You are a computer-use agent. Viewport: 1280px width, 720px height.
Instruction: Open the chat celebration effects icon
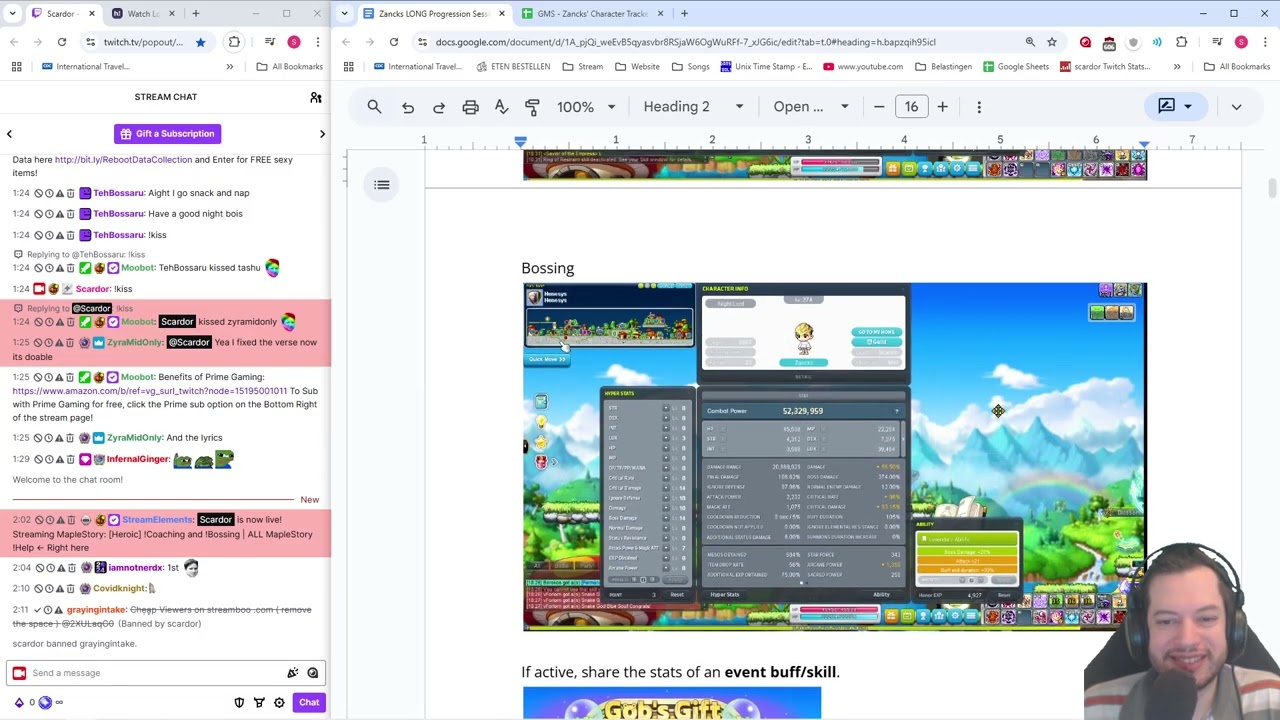[x=292, y=673]
